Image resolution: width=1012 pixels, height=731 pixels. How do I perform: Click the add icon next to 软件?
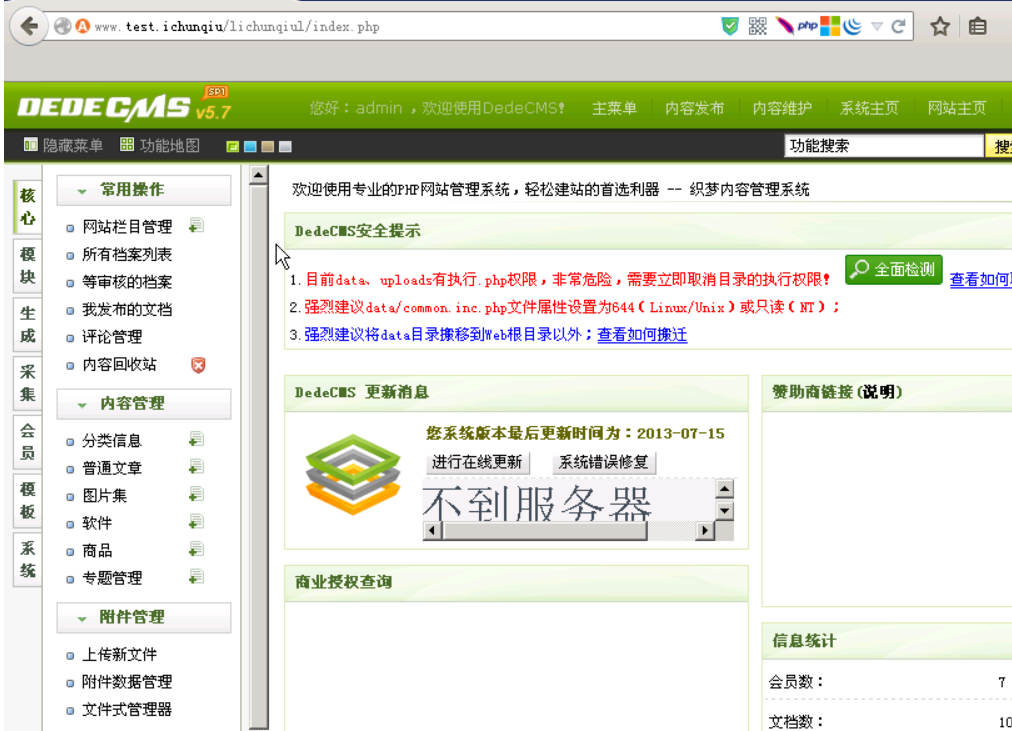coord(197,522)
